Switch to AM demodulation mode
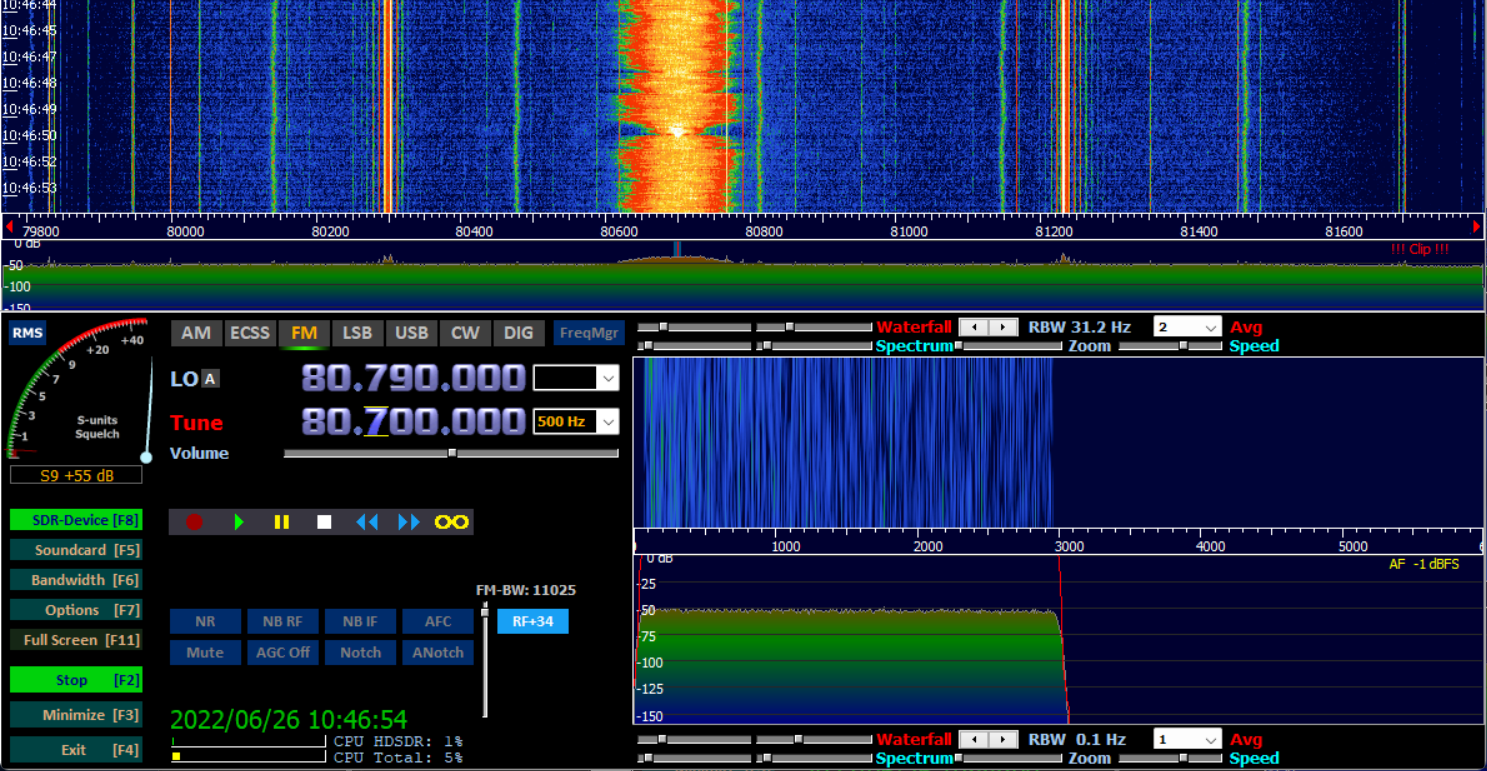 [x=196, y=333]
